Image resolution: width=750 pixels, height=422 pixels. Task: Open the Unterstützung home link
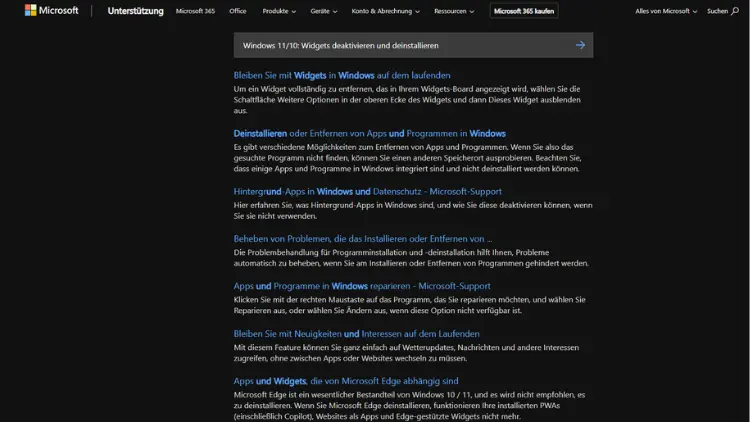coord(135,11)
